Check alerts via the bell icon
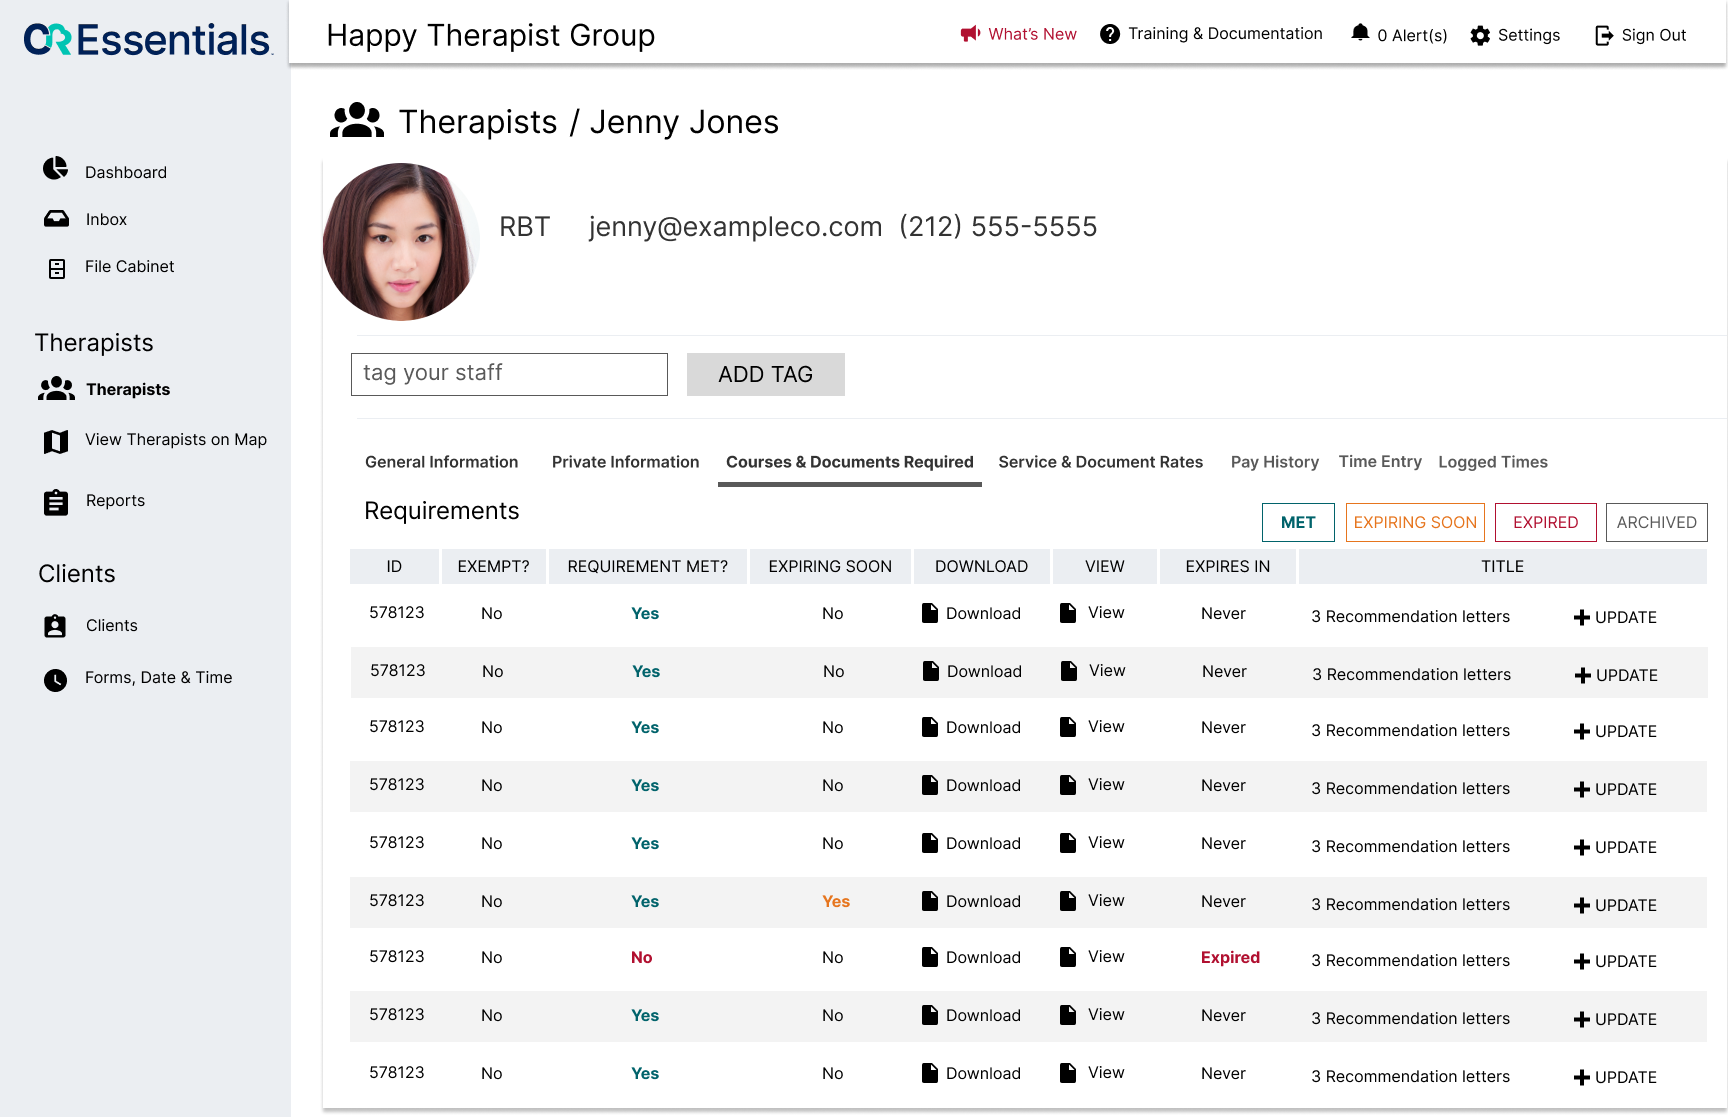This screenshot has height=1117, width=1728. click(1360, 32)
